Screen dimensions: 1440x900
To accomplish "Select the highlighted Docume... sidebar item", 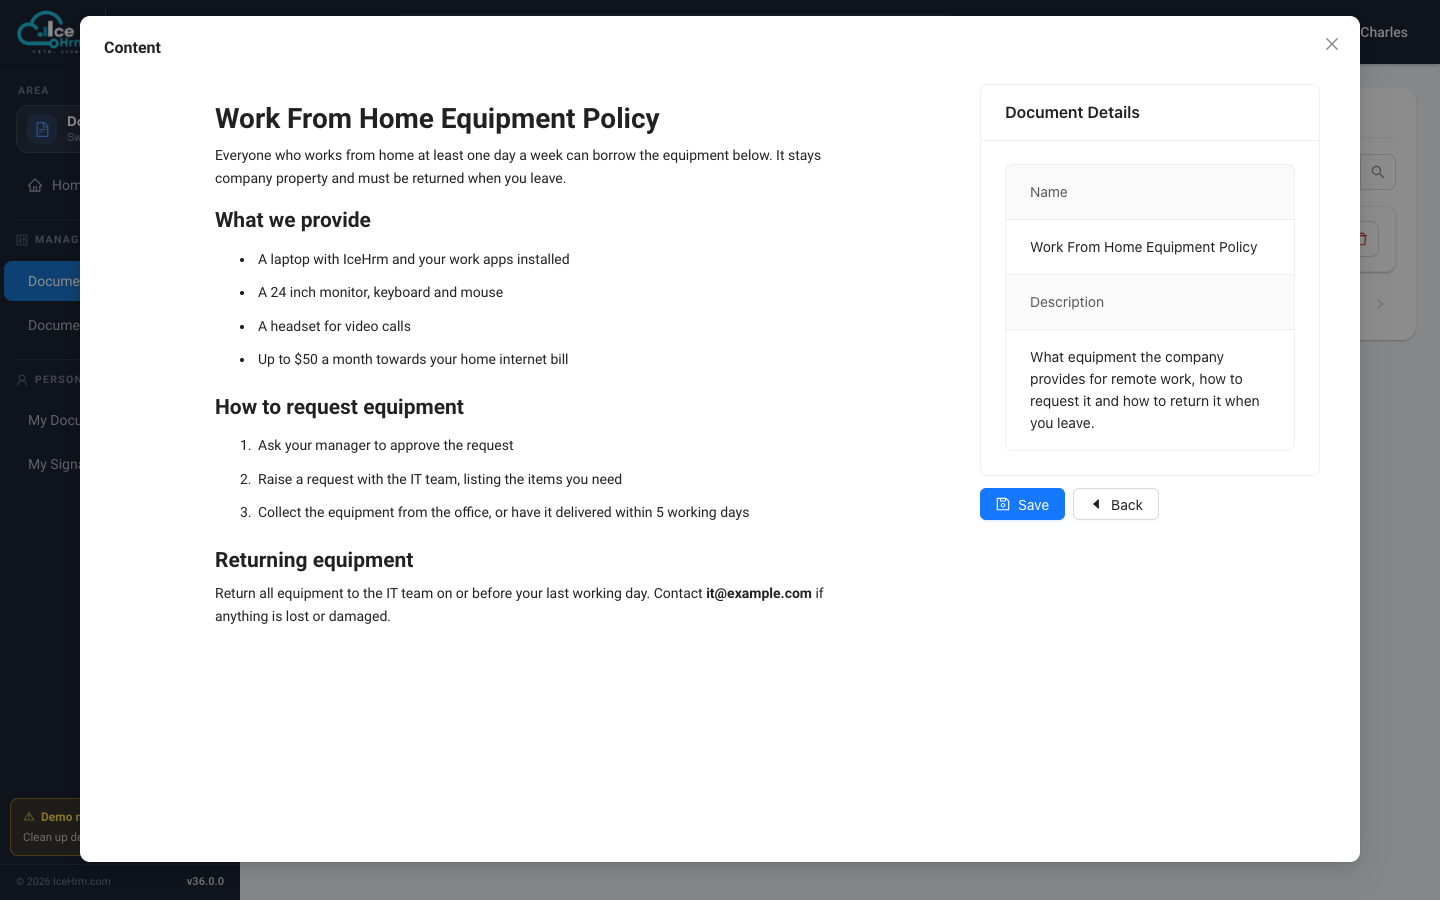I will point(42,281).
